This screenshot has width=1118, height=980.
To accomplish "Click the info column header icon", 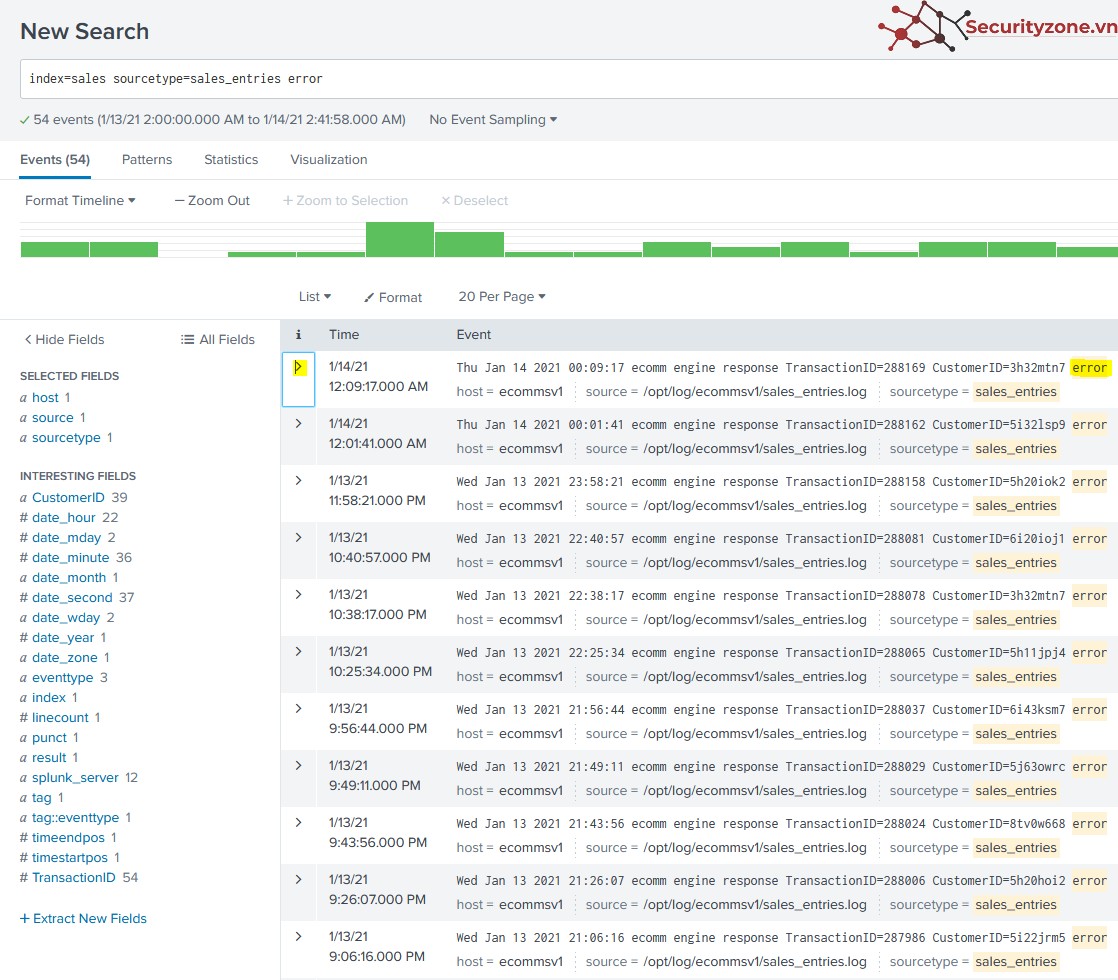I will click(x=299, y=335).
